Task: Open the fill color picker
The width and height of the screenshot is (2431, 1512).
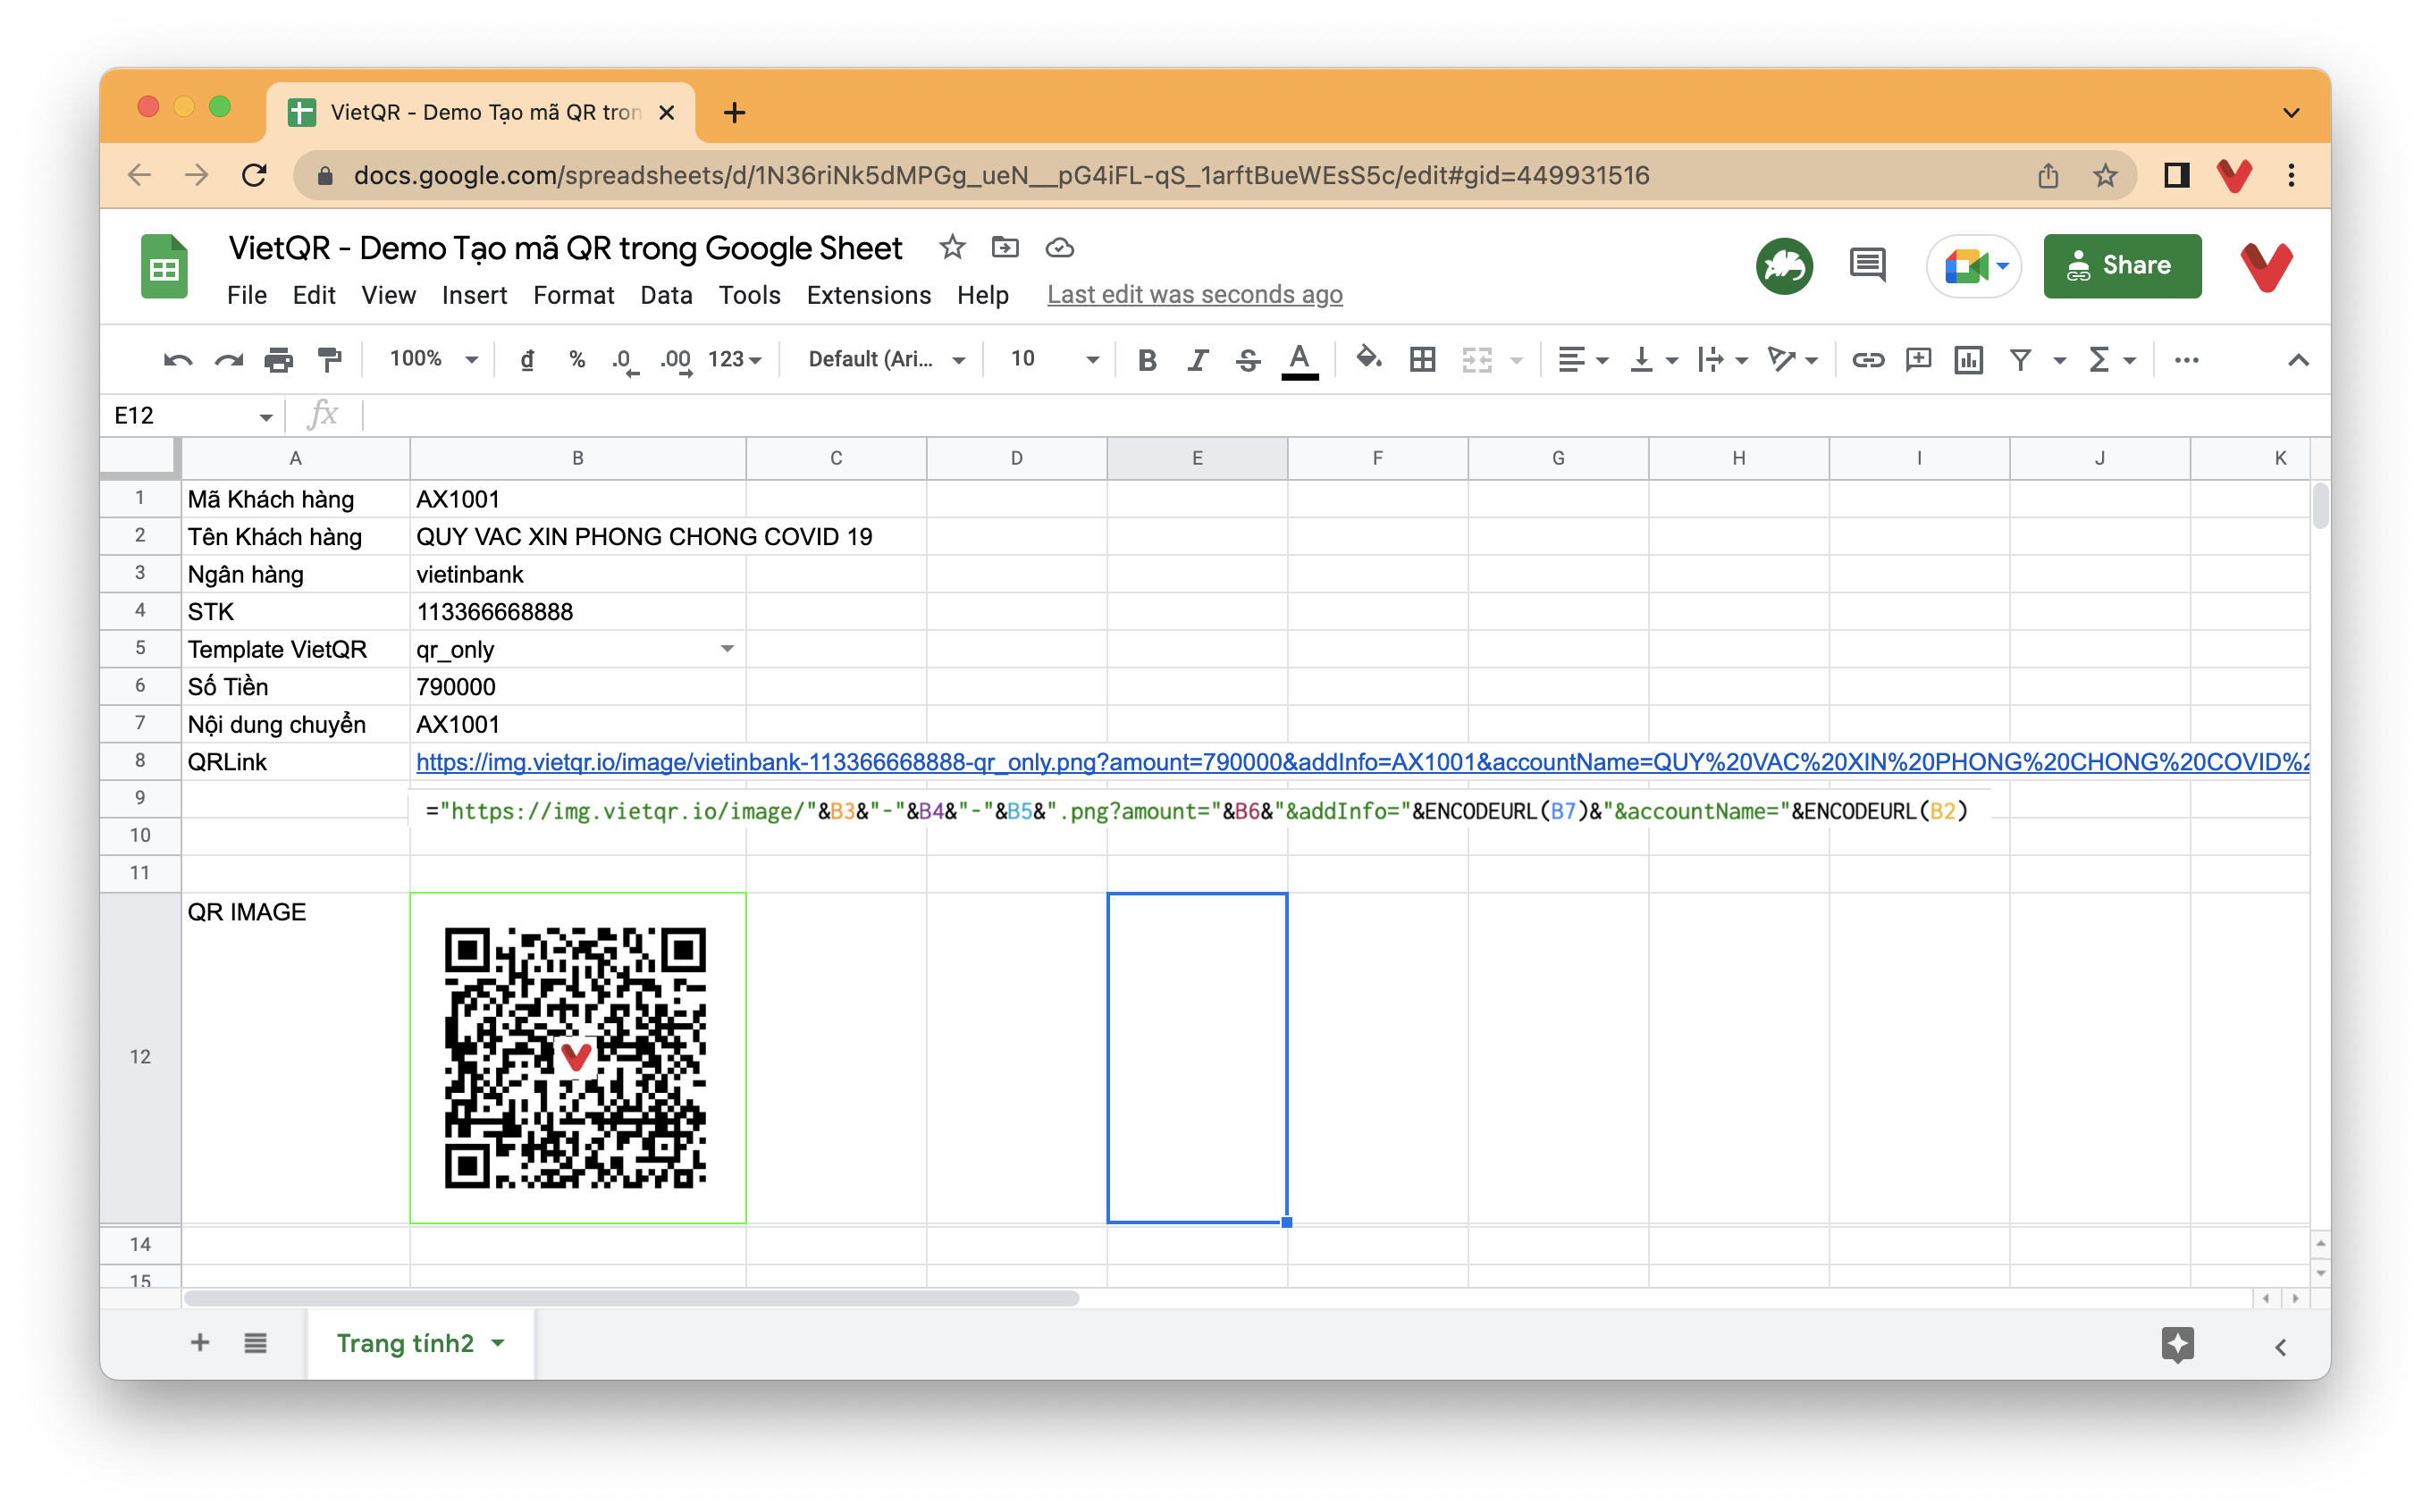Action: [1368, 359]
